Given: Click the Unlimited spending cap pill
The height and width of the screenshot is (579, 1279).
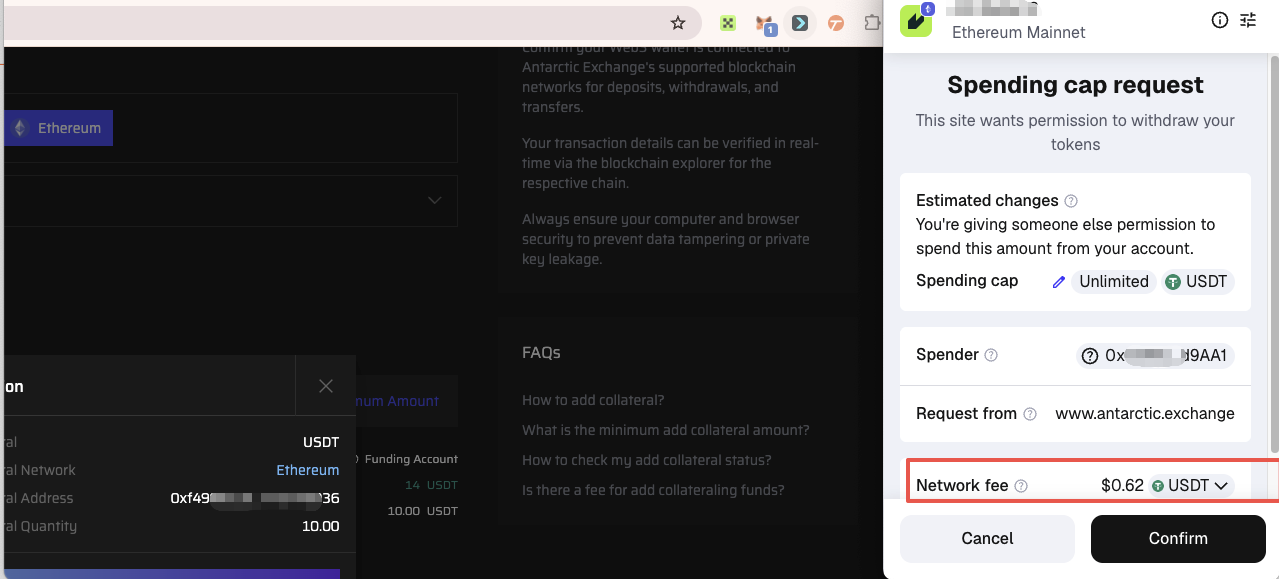Looking at the screenshot, I should point(1114,282).
